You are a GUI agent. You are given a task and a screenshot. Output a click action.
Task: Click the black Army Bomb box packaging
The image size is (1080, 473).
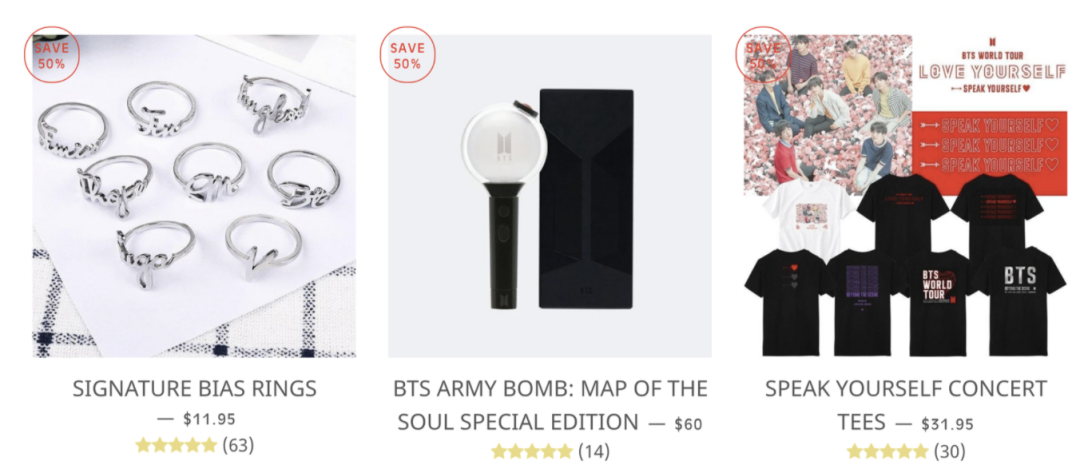pos(586,200)
